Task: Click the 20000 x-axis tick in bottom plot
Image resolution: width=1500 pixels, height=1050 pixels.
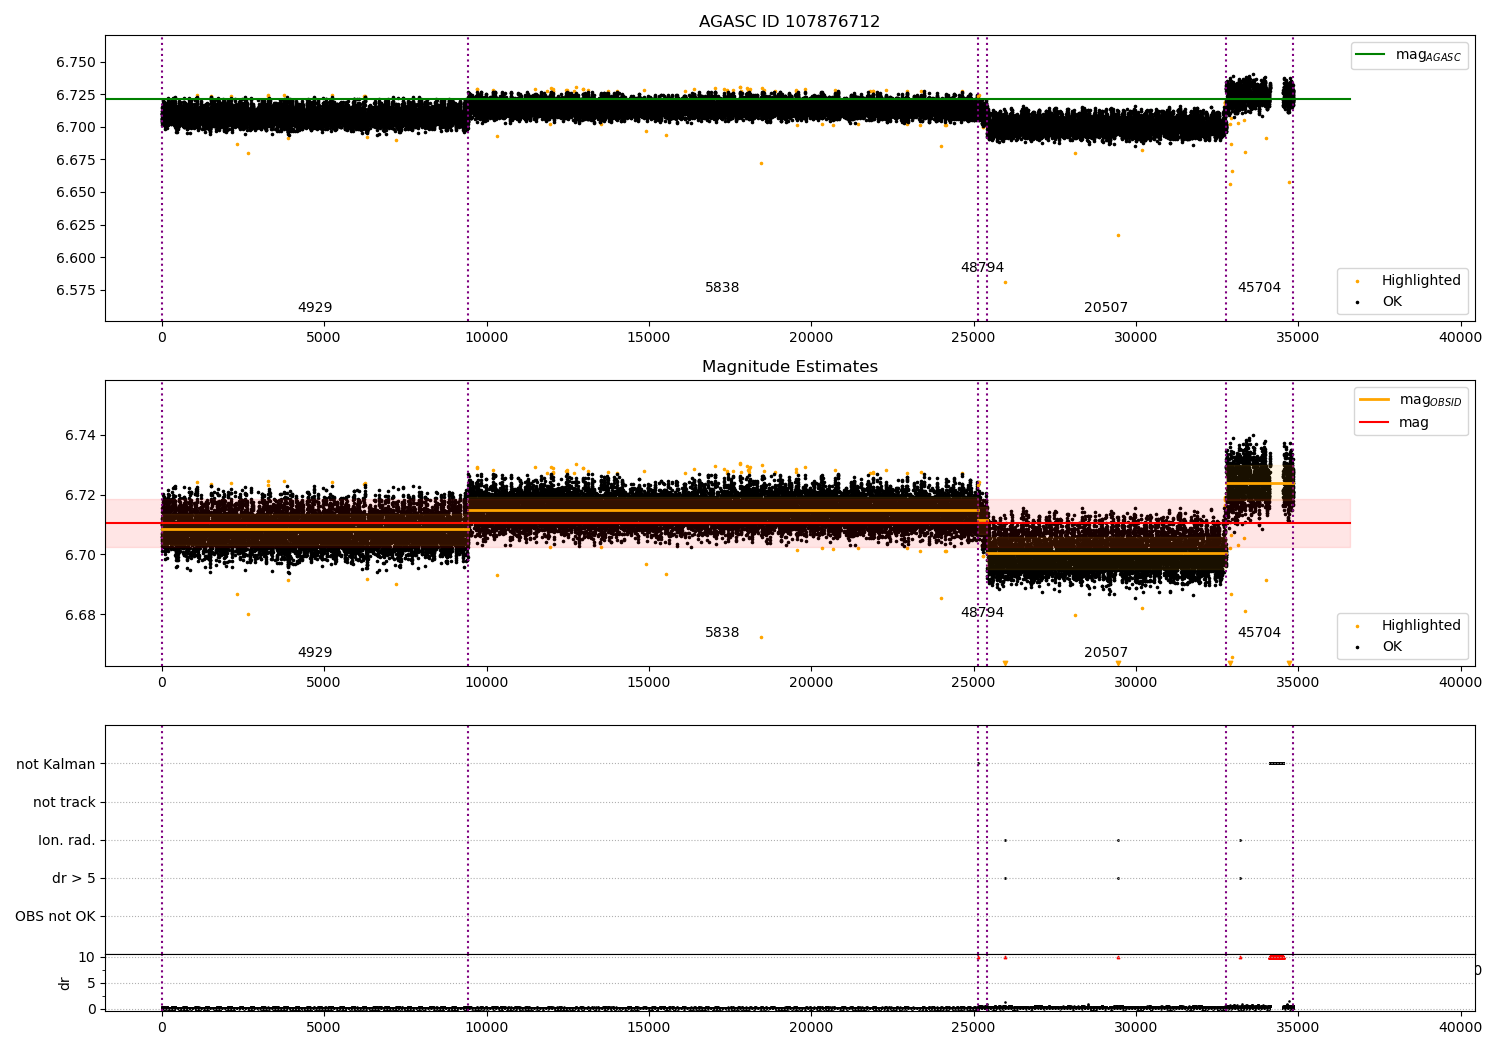Action: (x=811, y=1027)
